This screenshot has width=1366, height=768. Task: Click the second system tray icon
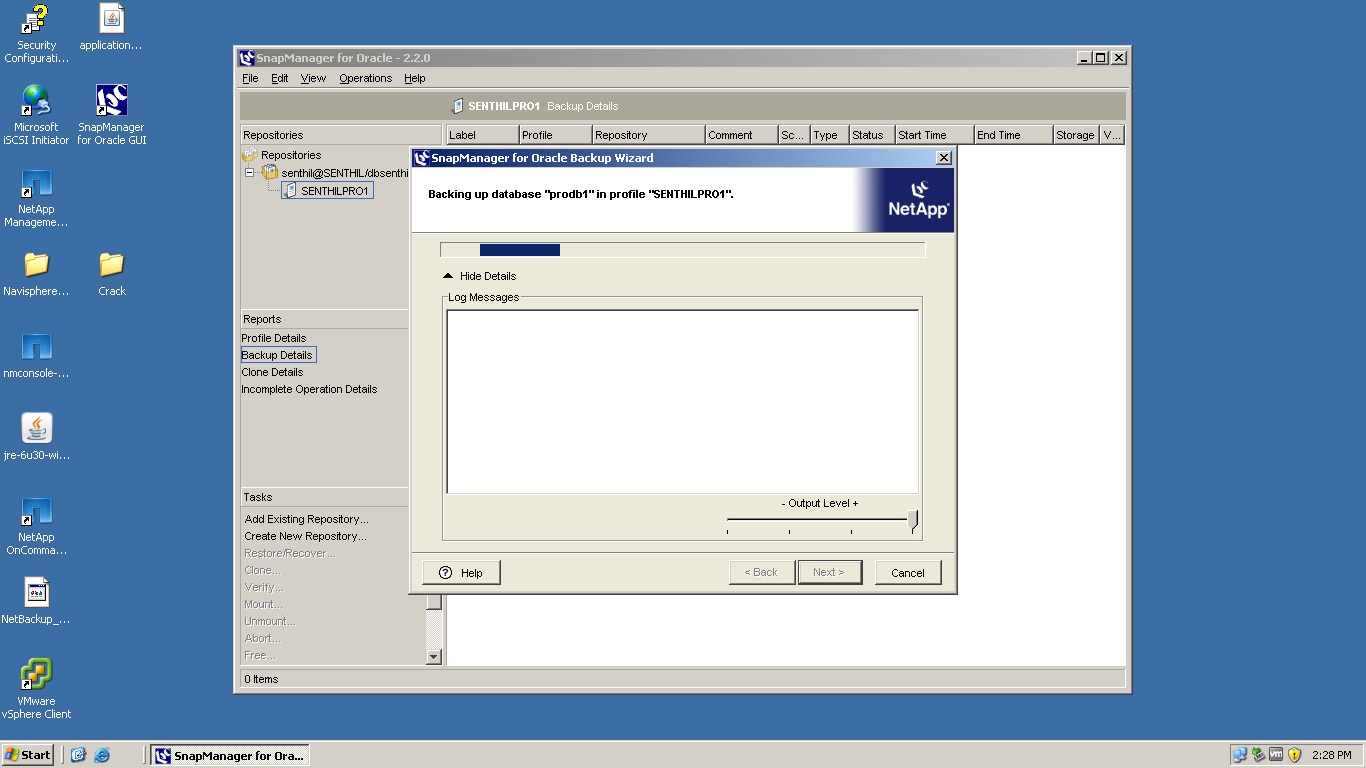[x=1258, y=755]
